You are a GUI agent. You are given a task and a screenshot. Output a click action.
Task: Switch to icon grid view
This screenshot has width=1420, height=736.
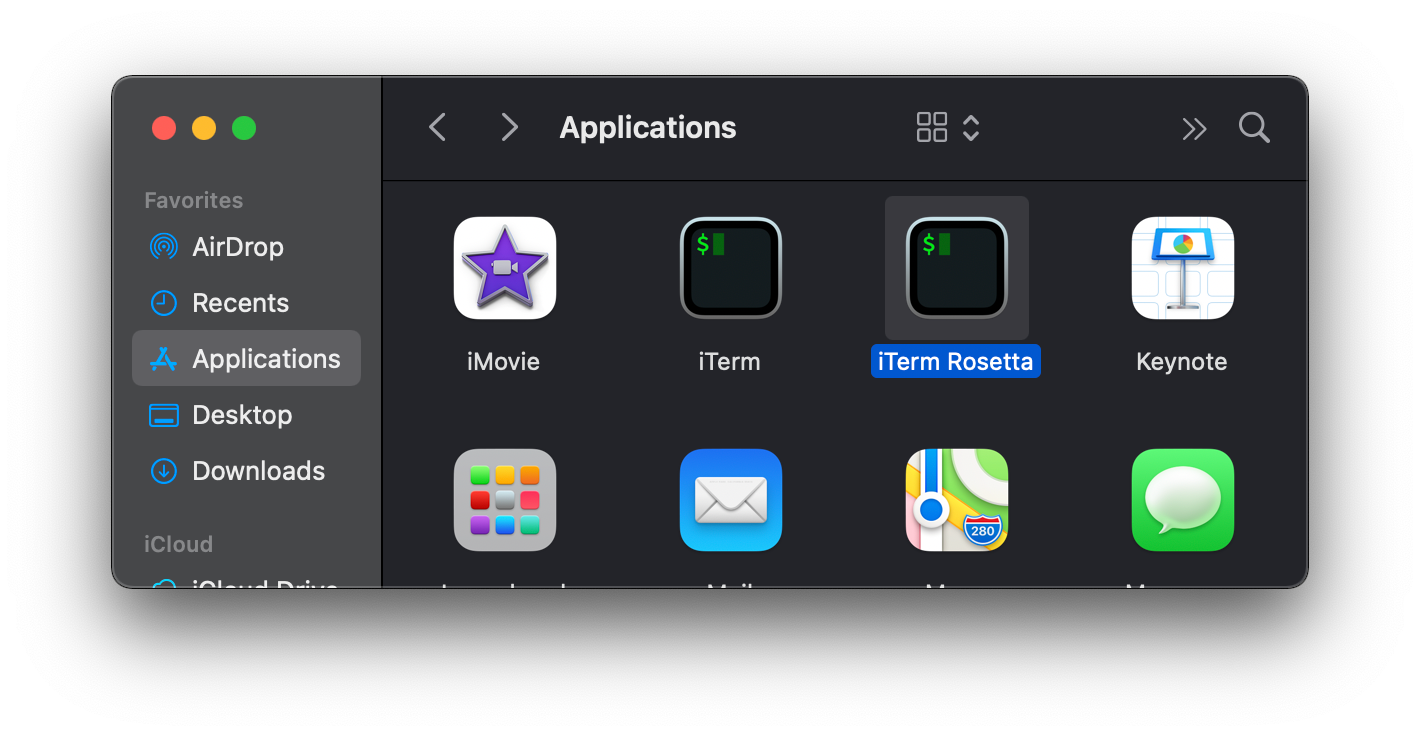point(932,127)
